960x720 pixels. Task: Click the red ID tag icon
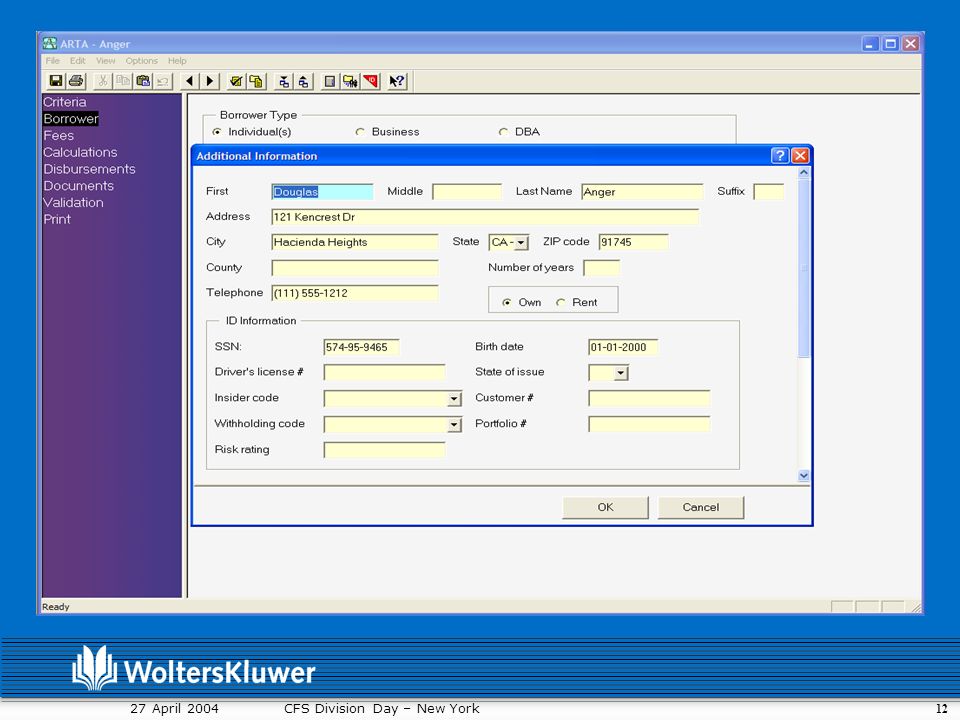click(370, 81)
